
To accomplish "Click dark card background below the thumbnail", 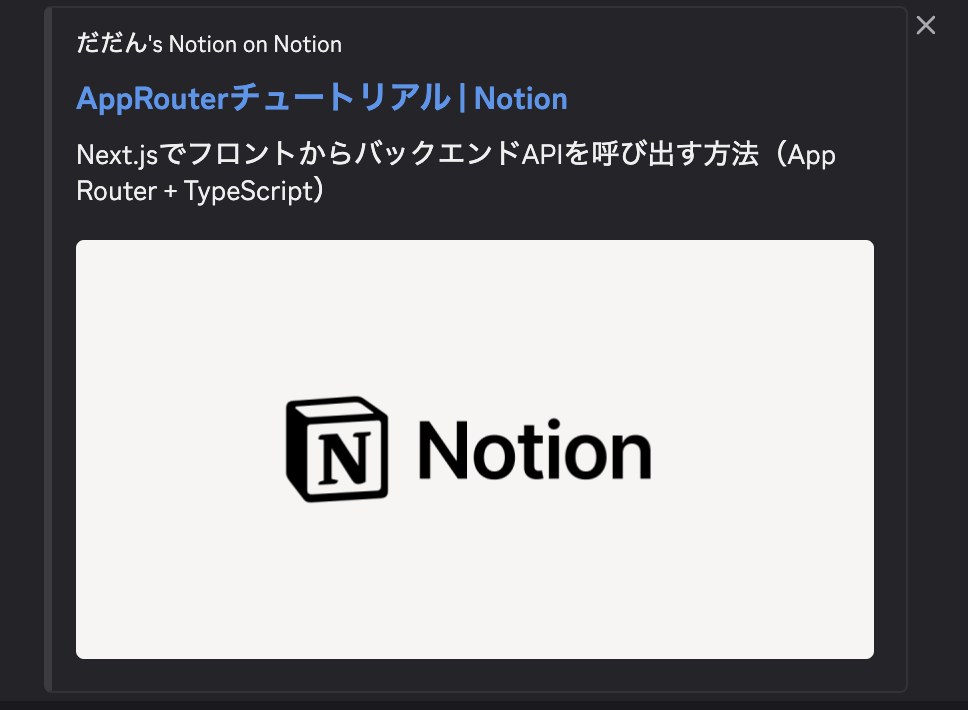I will [x=475, y=675].
